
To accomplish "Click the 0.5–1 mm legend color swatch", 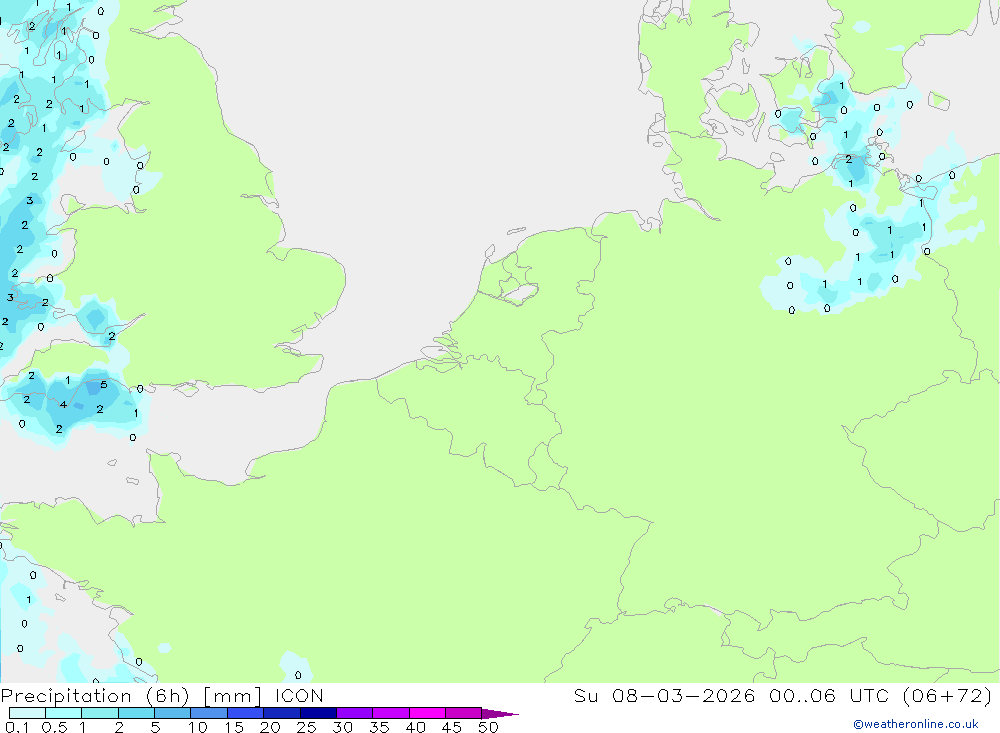I will pos(64,713).
